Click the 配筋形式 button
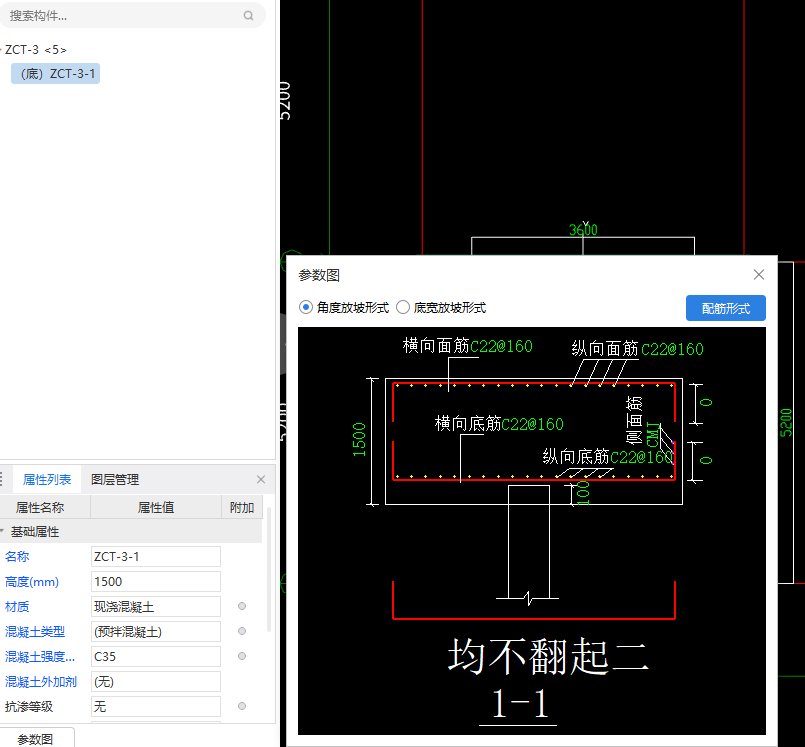Image resolution: width=805 pixels, height=747 pixels. 725,308
